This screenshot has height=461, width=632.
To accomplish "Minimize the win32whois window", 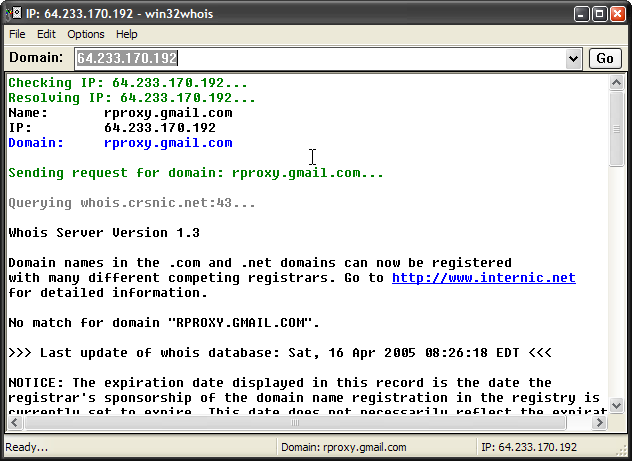I will (581, 14).
